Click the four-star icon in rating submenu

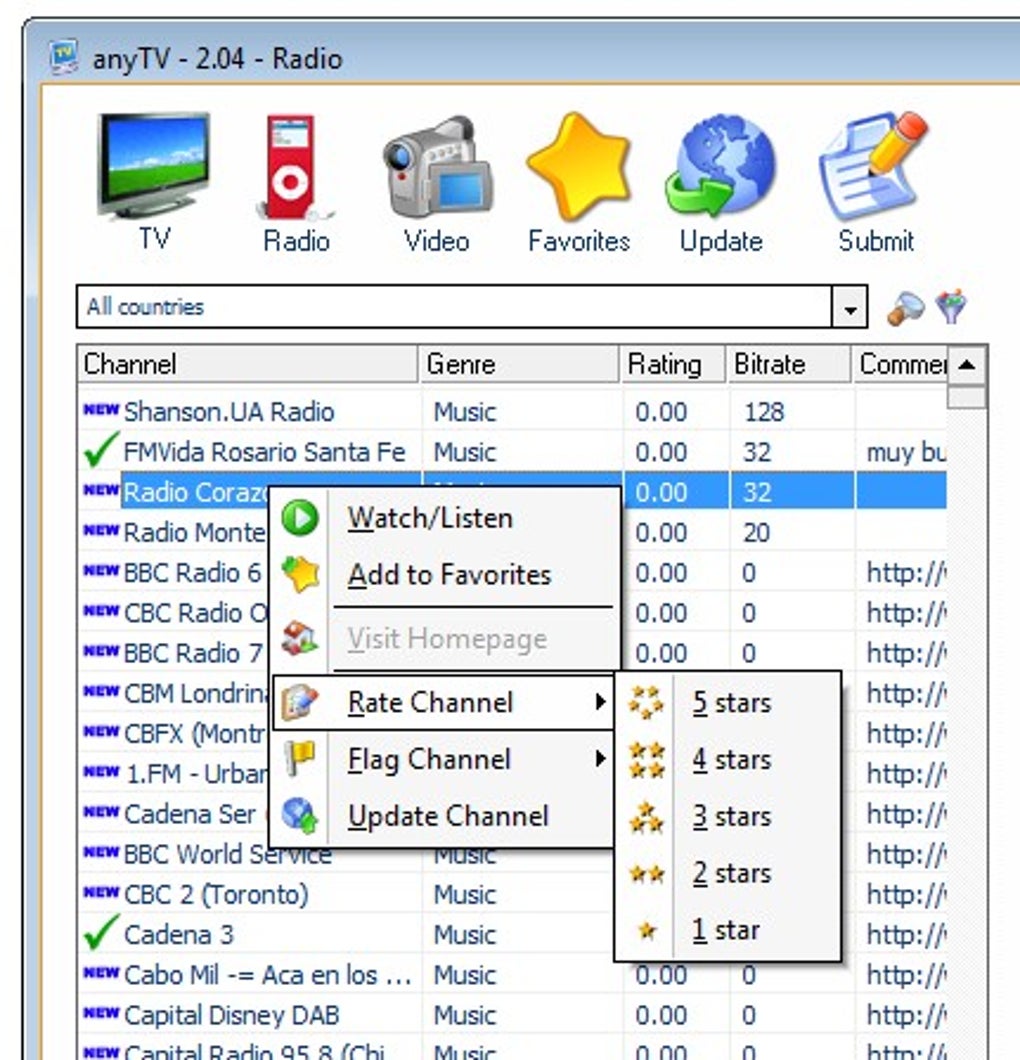647,760
